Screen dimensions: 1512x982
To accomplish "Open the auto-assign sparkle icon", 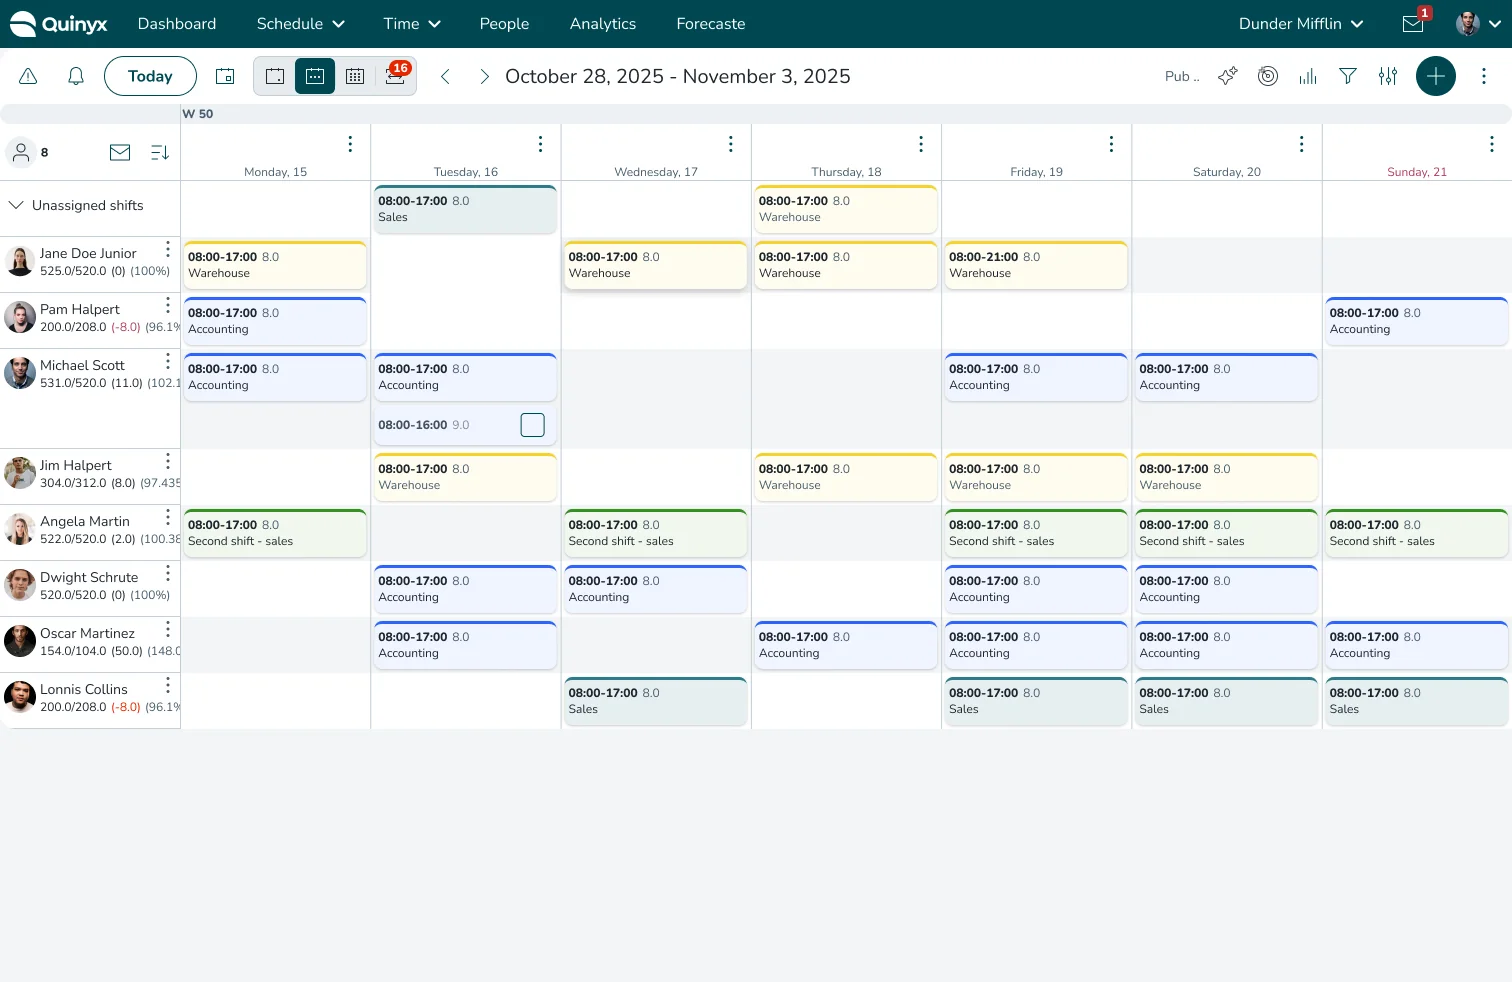I will pos(1228,76).
